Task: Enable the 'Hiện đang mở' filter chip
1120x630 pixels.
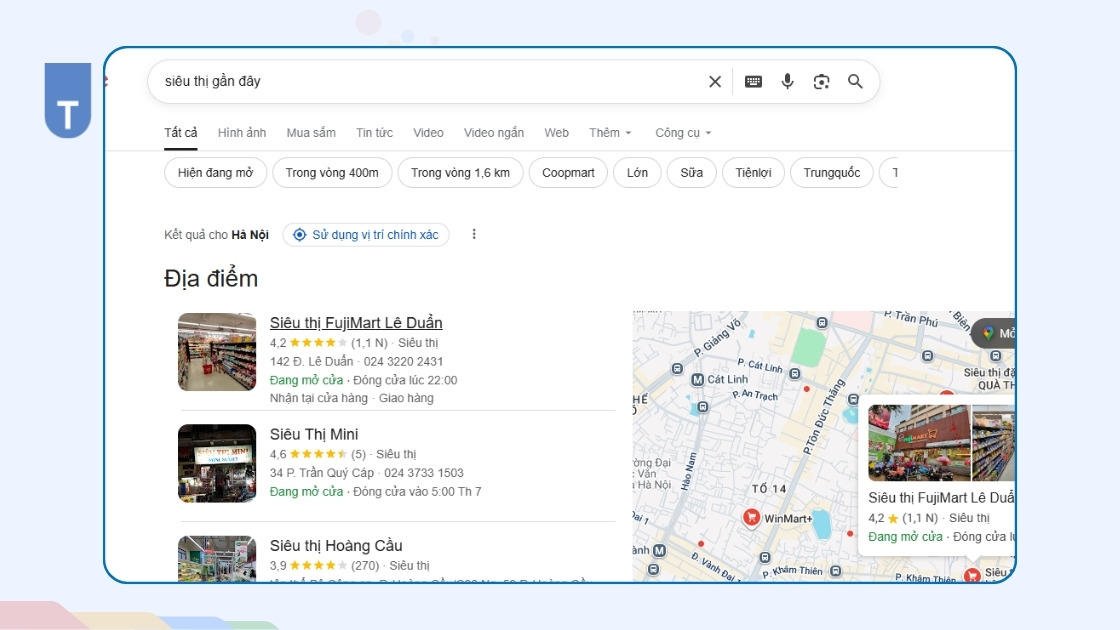Action: [216, 172]
